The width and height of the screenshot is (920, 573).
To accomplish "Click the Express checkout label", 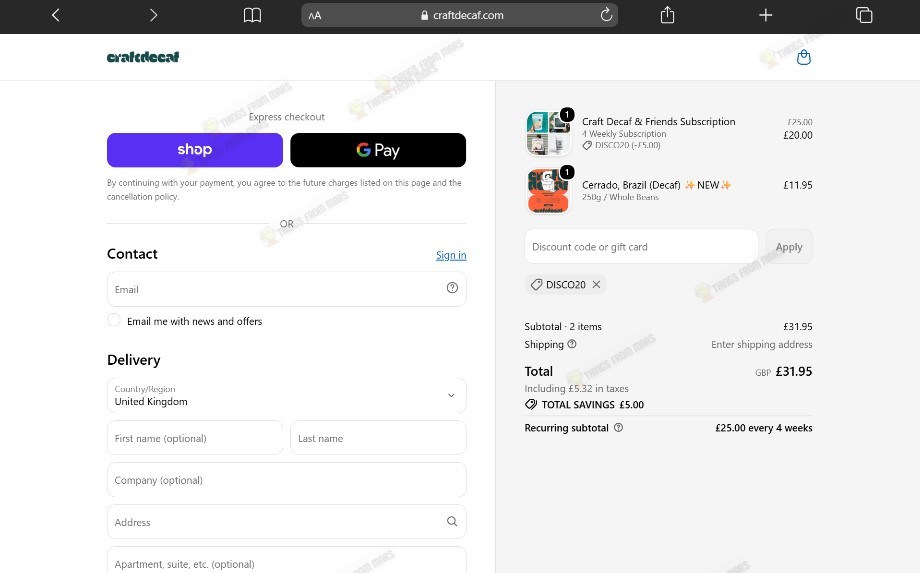I will click(286, 117).
